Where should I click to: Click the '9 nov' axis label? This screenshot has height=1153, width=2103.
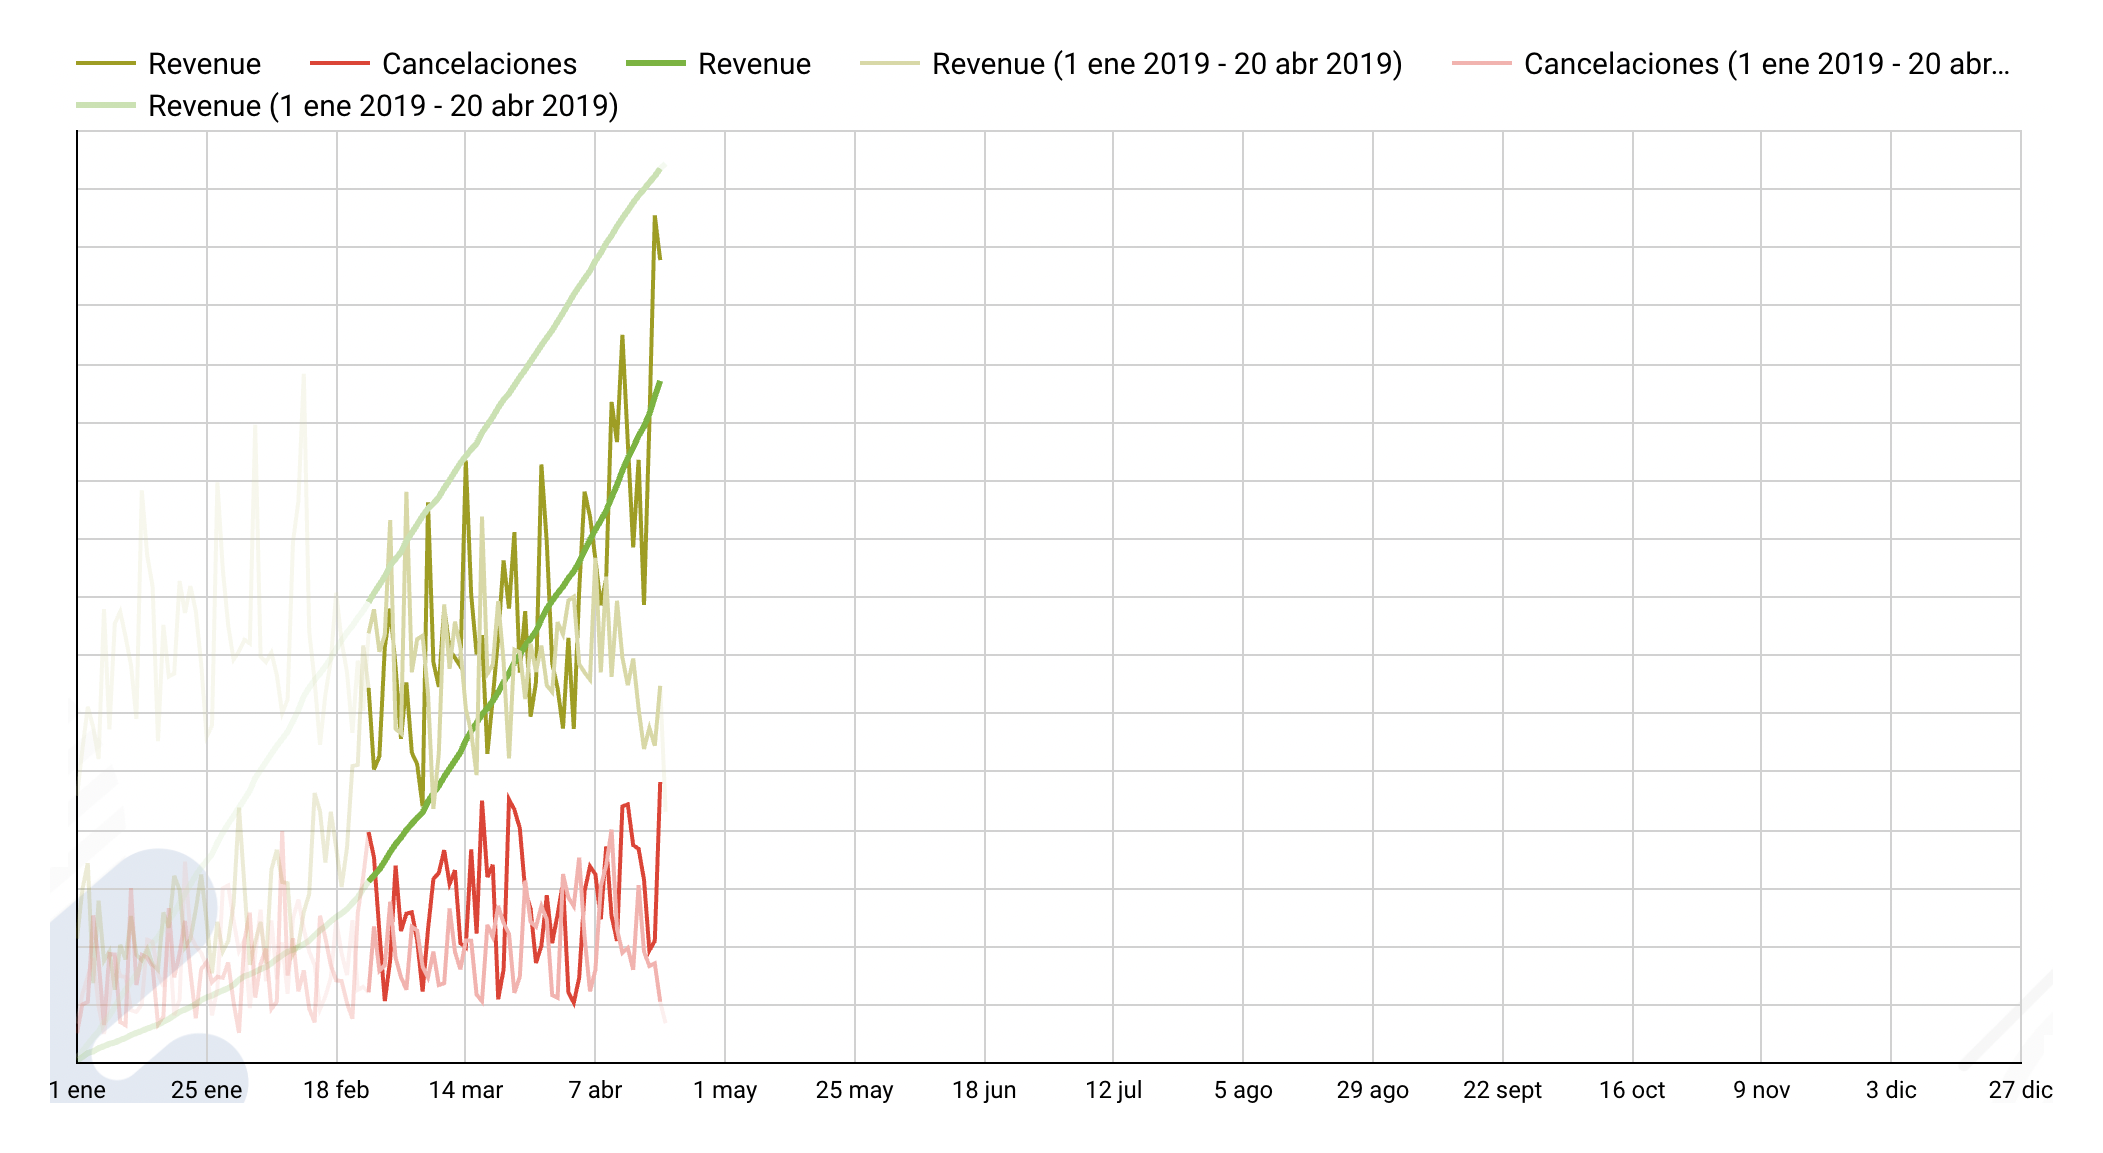click(1761, 1090)
